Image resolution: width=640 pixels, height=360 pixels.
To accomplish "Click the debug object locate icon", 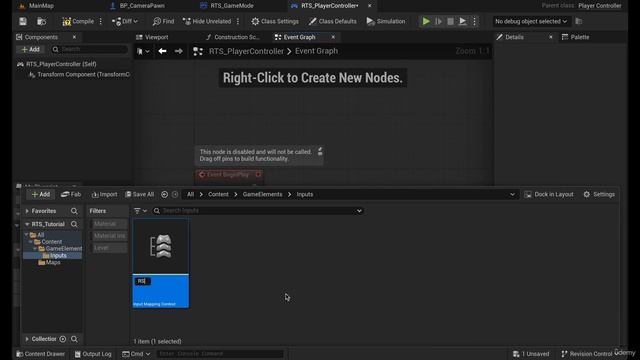I will pyautogui.click(x=578, y=21).
